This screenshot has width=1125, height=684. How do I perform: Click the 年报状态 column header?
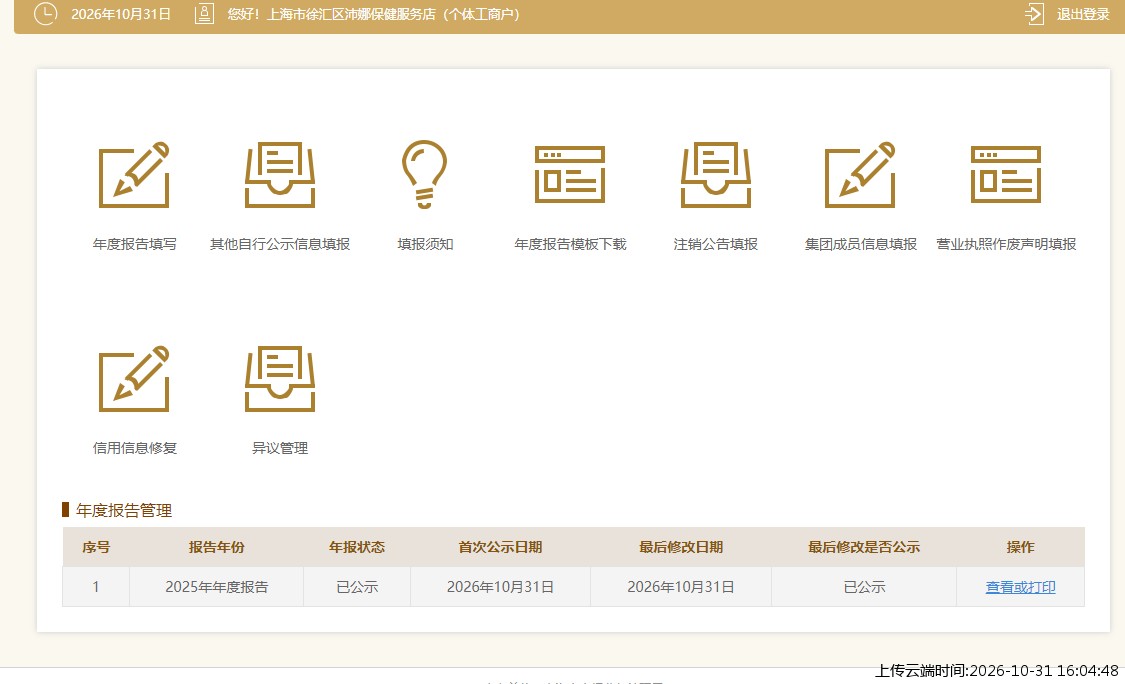tap(357, 547)
